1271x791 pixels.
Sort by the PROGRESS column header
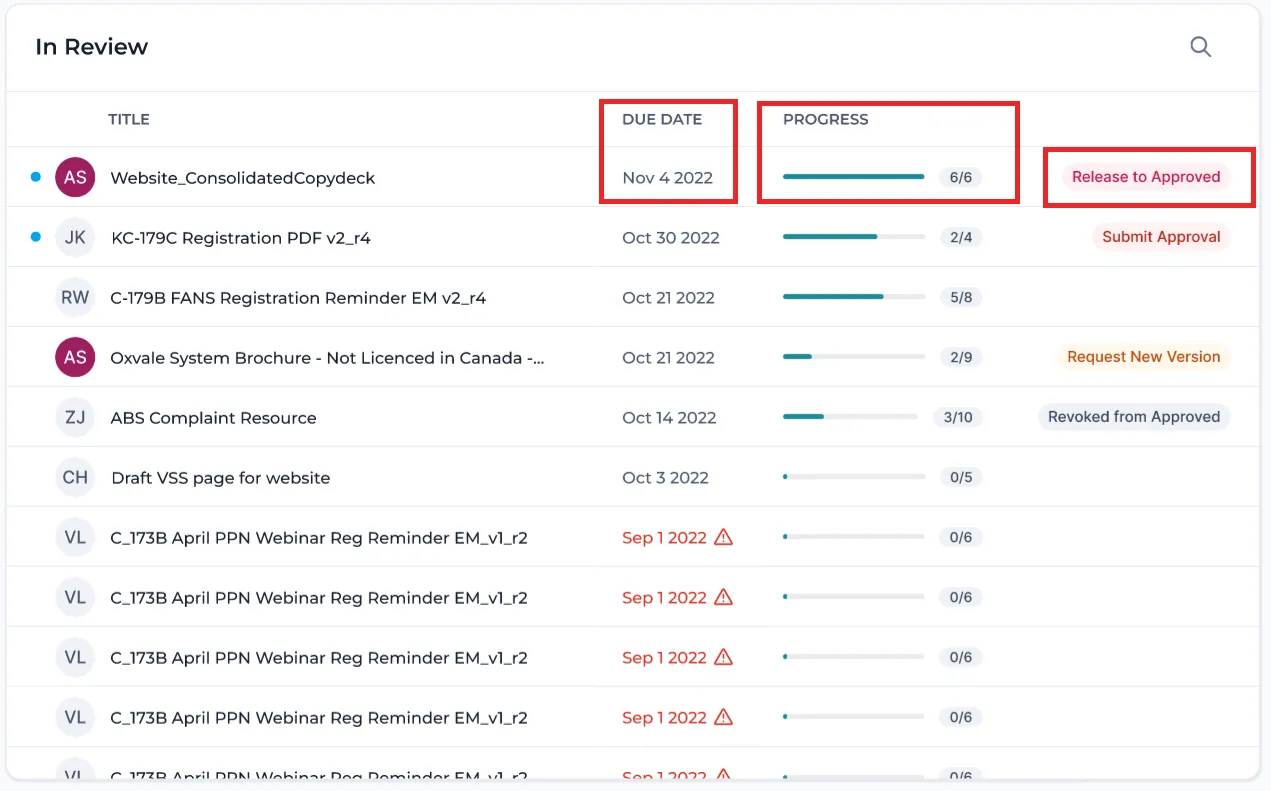click(825, 119)
